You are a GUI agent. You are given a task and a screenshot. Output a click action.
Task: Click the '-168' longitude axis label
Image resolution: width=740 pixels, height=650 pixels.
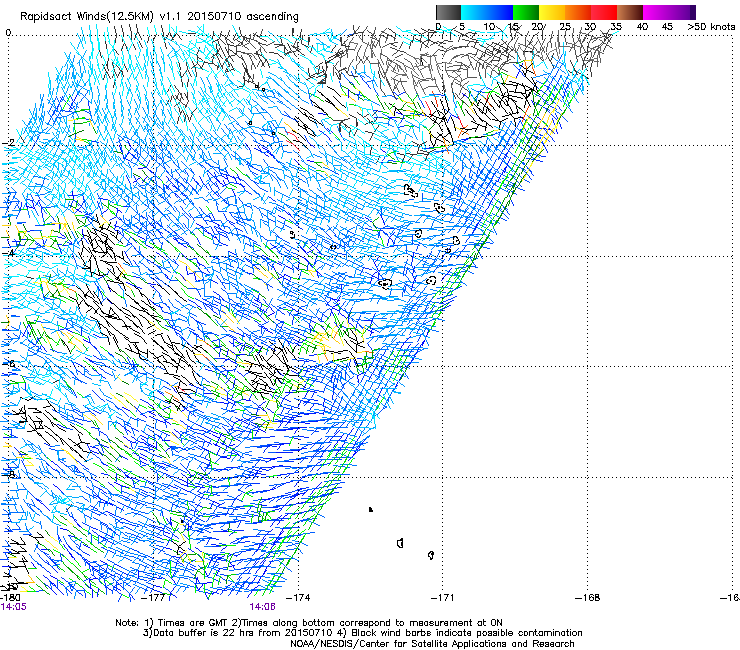tap(587, 597)
